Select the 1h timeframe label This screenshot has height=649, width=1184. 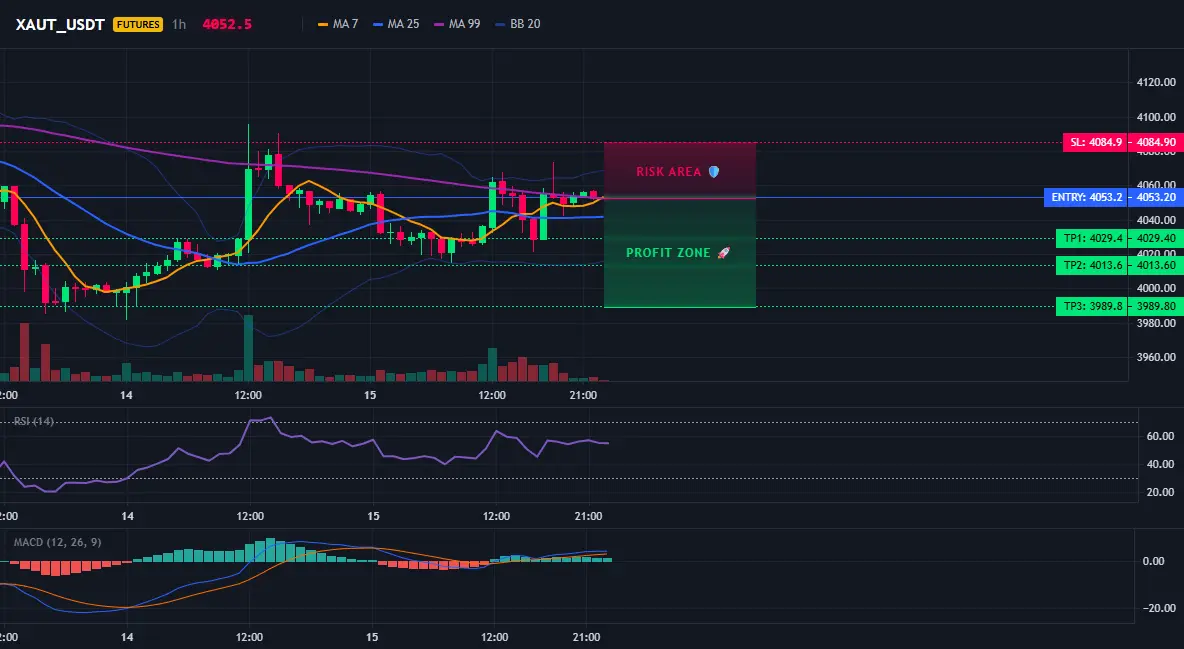click(179, 24)
